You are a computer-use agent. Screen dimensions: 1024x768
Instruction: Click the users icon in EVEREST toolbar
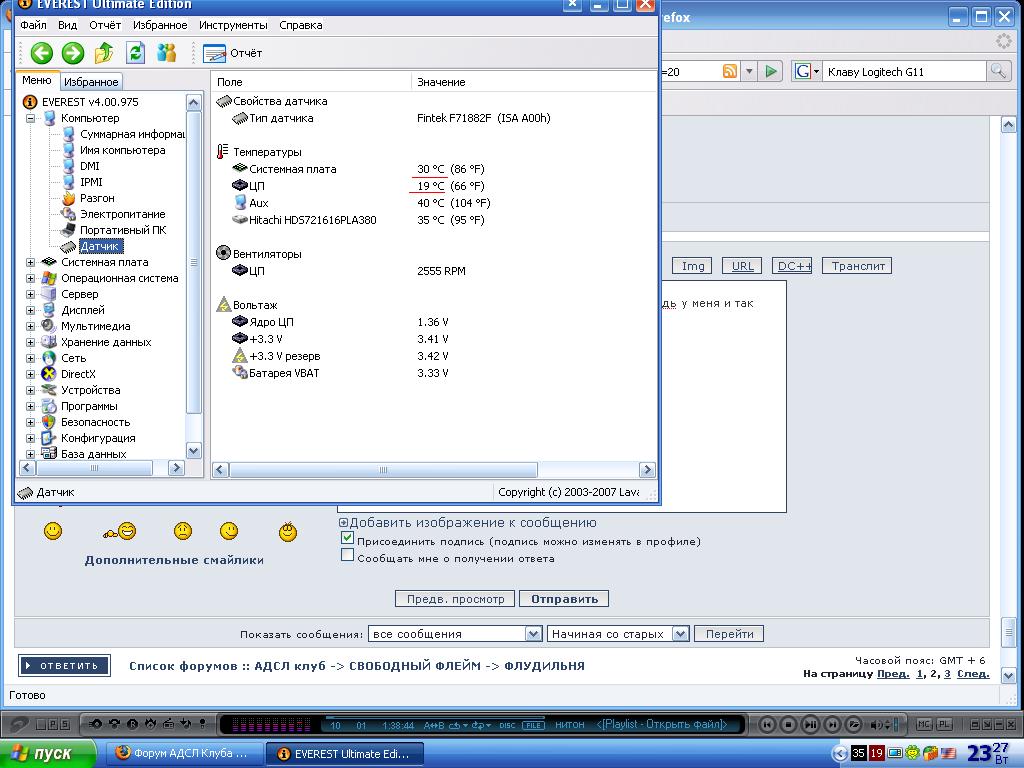pyautogui.click(x=167, y=52)
